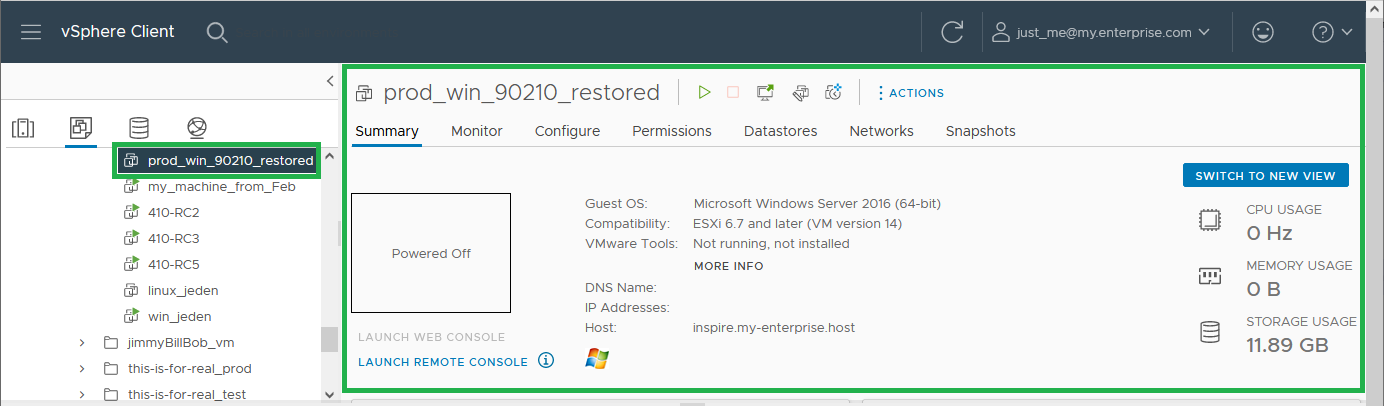
Task: Open the Actions menu for the VM
Action: 910,93
